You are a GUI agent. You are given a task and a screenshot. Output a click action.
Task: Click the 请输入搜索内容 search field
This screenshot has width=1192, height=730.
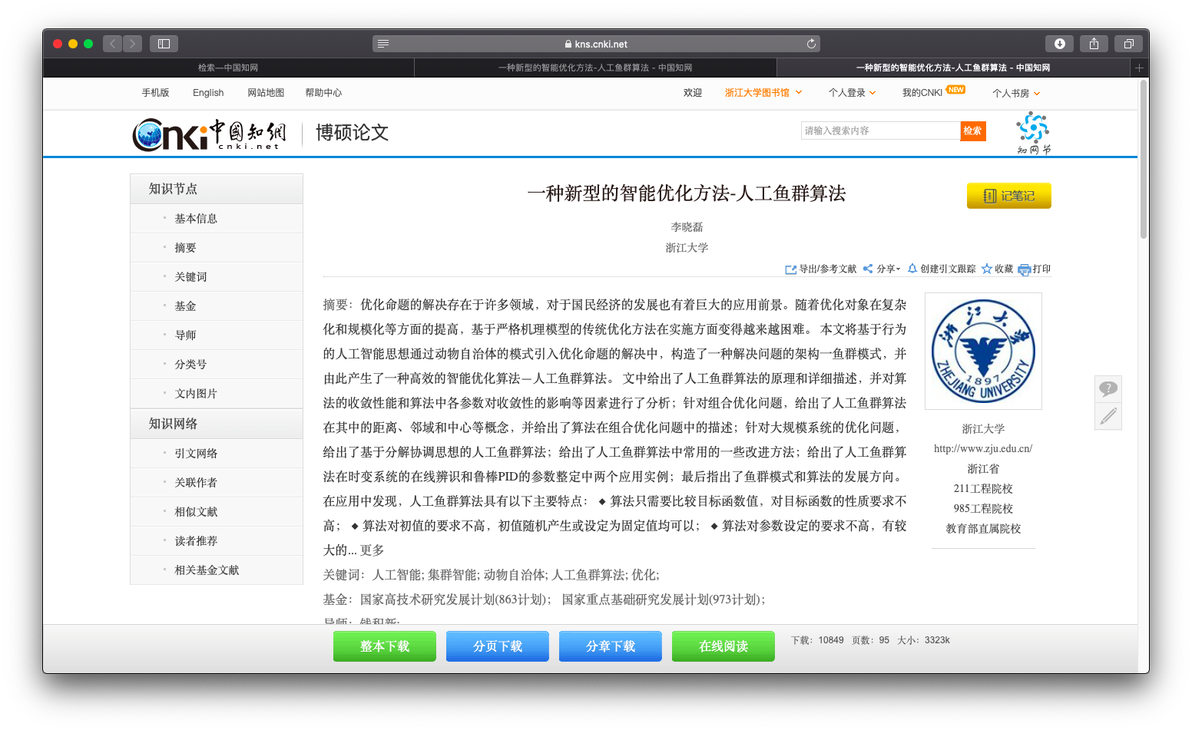coord(880,131)
